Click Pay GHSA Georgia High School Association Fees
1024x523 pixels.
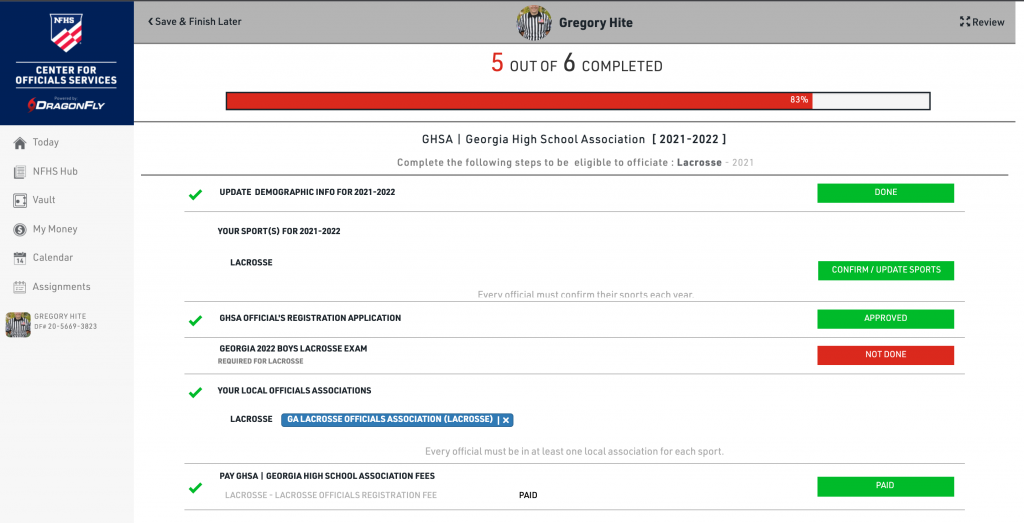[x=327, y=476]
